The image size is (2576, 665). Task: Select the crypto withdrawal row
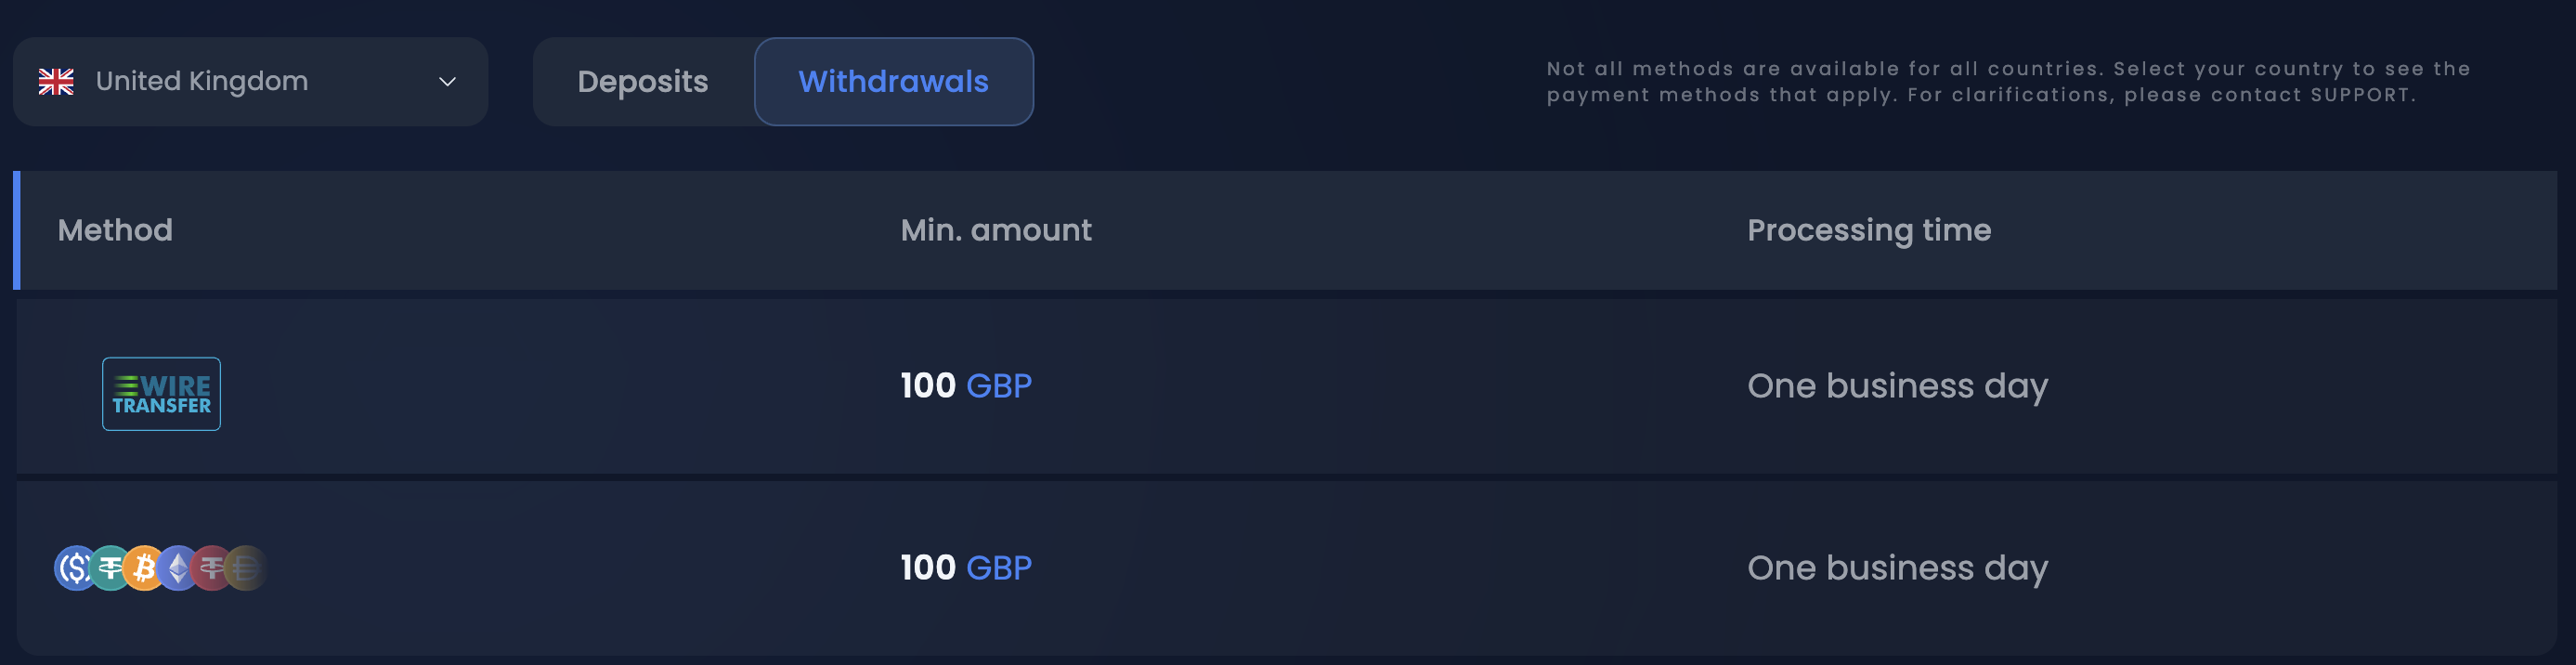[x=1288, y=567]
